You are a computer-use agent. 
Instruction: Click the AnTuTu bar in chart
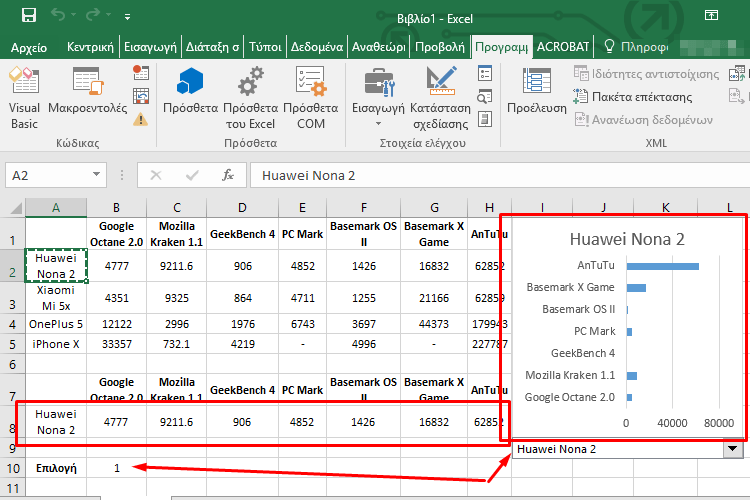(662, 266)
